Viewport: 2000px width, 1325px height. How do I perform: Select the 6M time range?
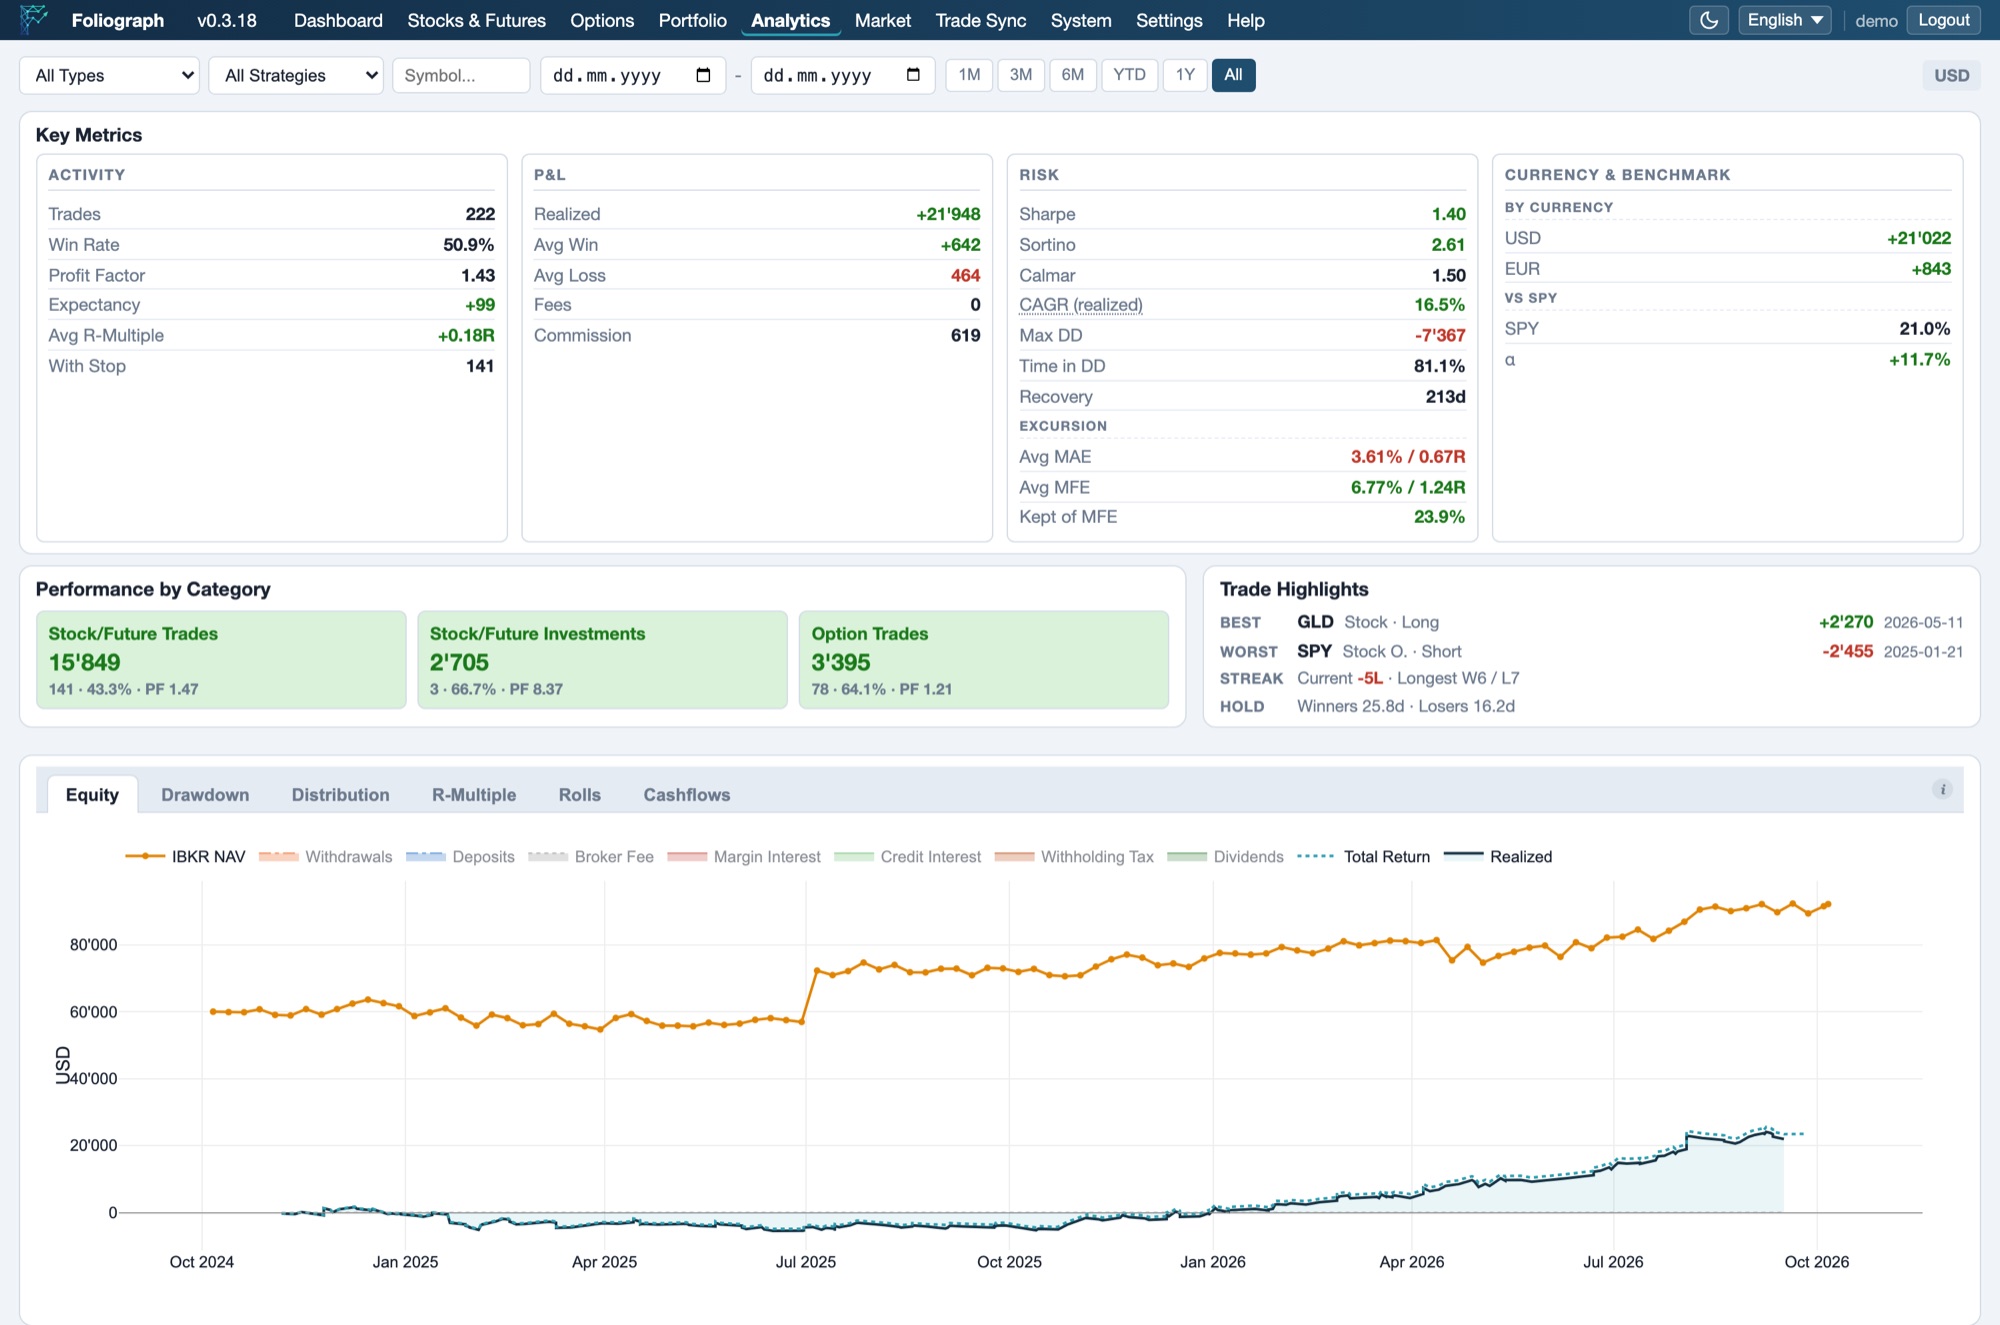[1073, 75]
